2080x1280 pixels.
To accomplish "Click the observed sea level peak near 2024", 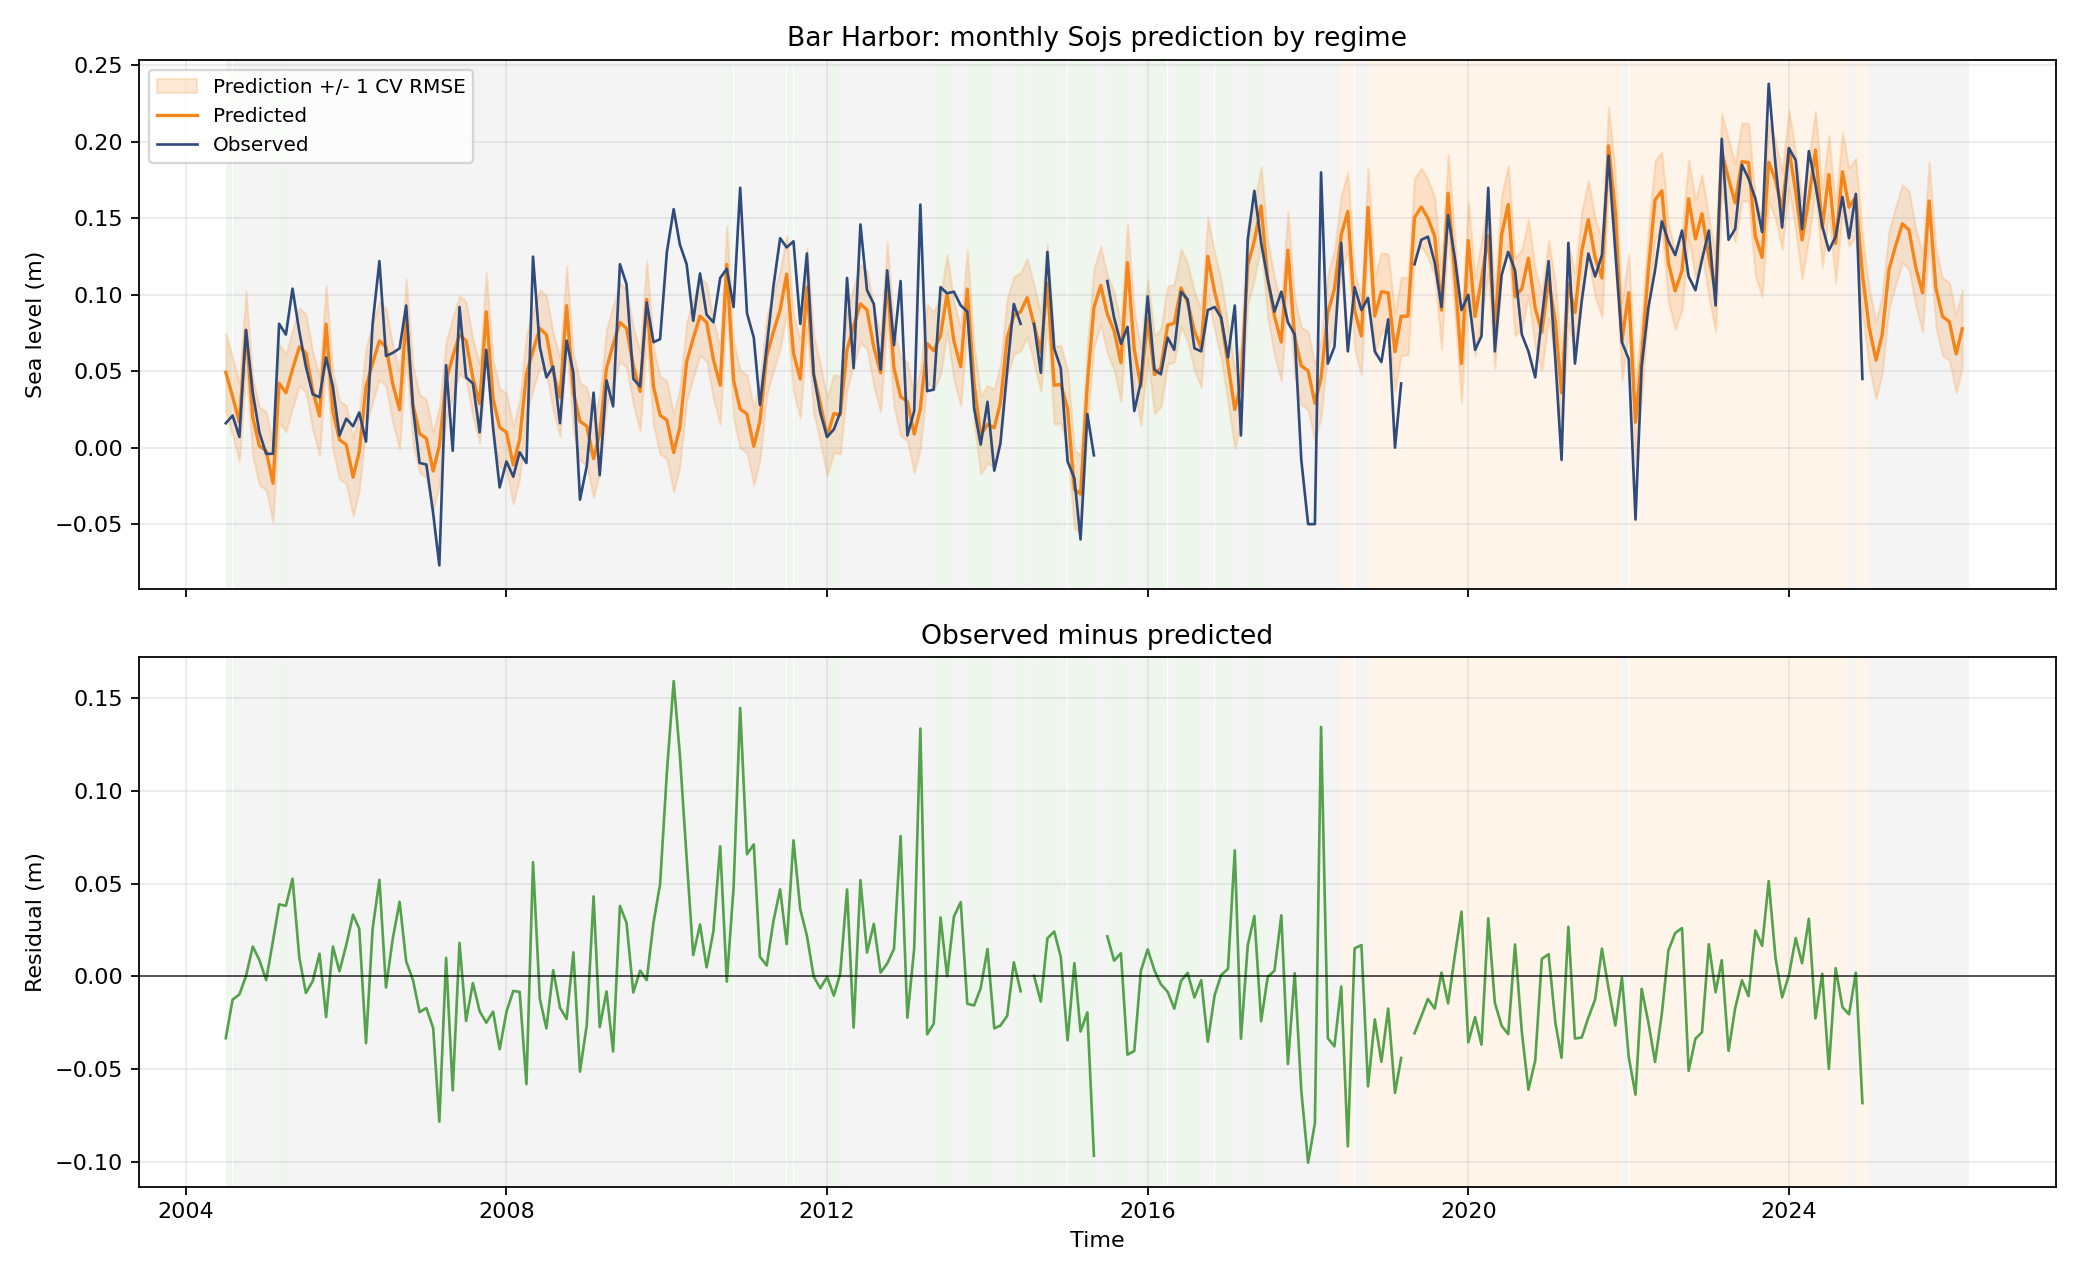I will [1768, 85].
